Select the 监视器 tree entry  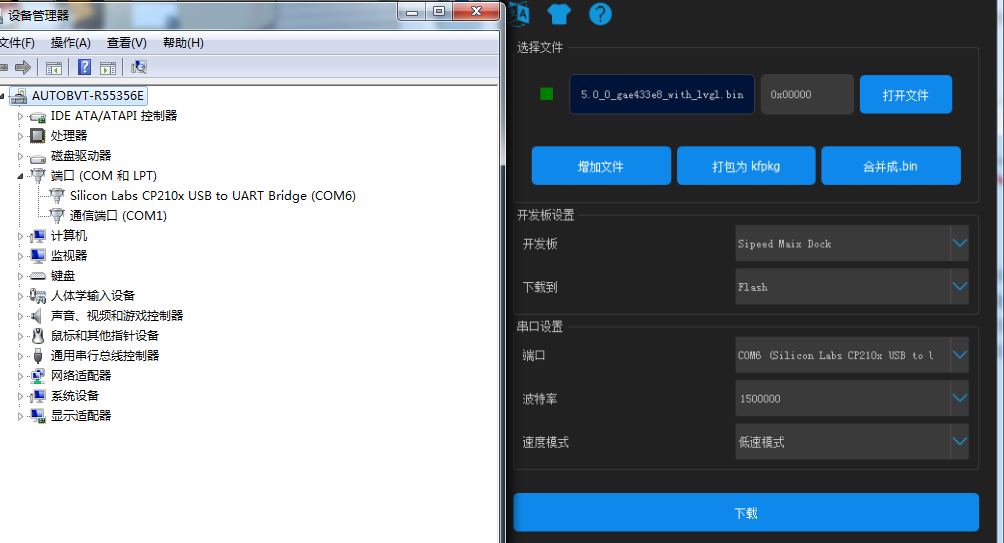[x=69, y=255]
